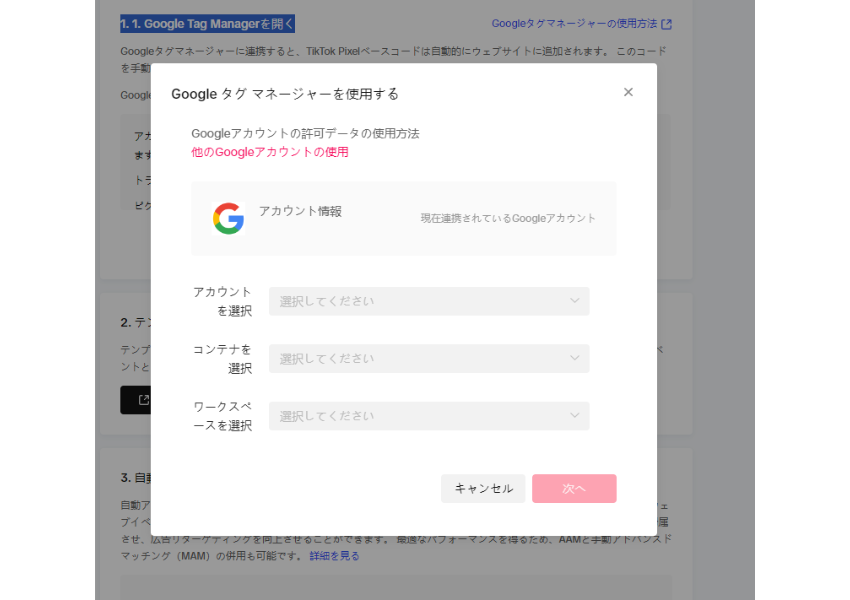Click the dialog title Google タグ マネージャーを使用する
The image size is (850, 600).
285,94
